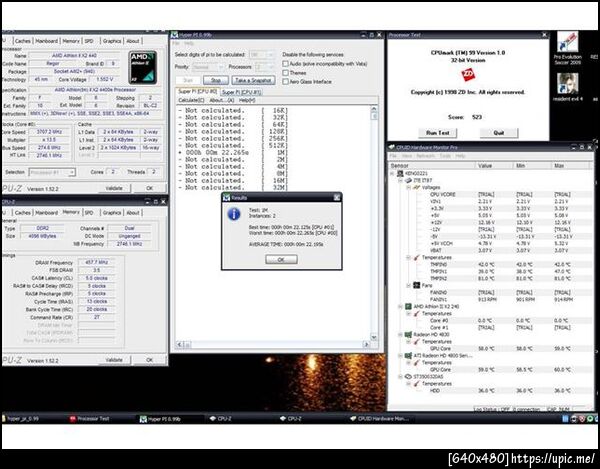This screenshot has width=600, height=469.
Task: Open Graphics tab in memory CPU-Z window
Action: pyautogui.click(x=112, y=212)
